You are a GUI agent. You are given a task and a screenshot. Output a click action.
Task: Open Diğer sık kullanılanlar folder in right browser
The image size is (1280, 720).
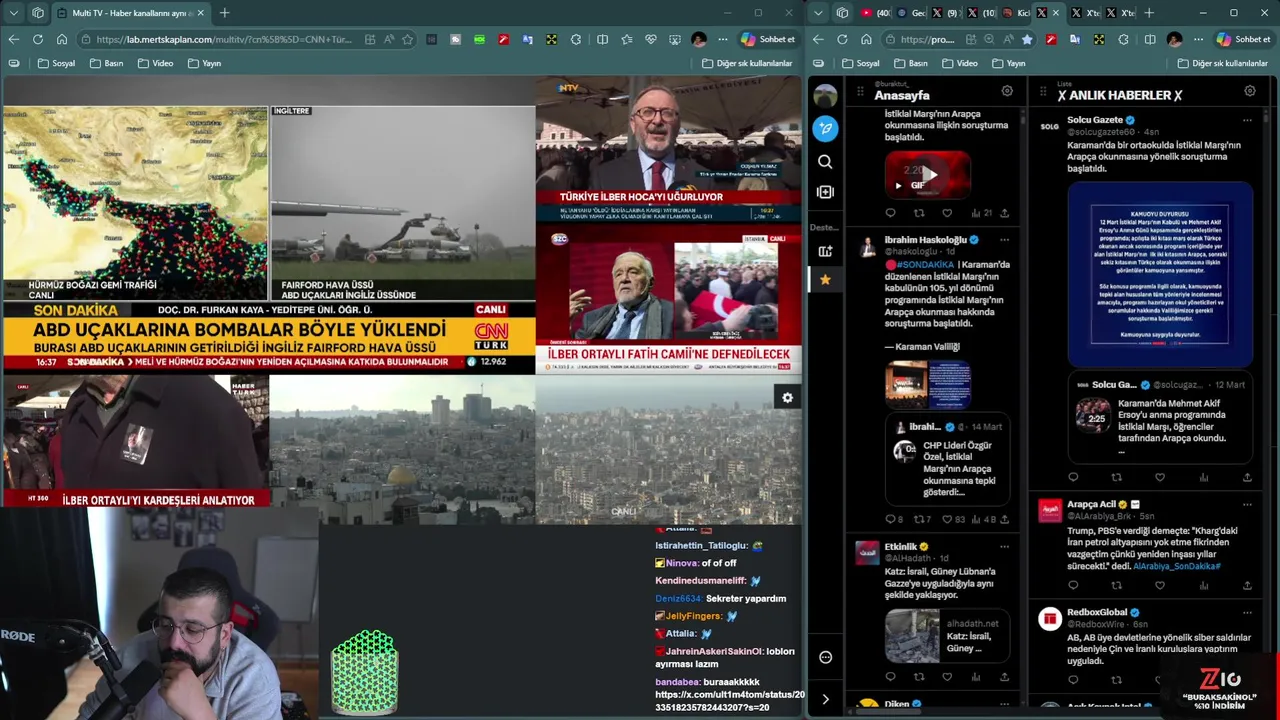pyautogui.click(x=1222, y=63)
